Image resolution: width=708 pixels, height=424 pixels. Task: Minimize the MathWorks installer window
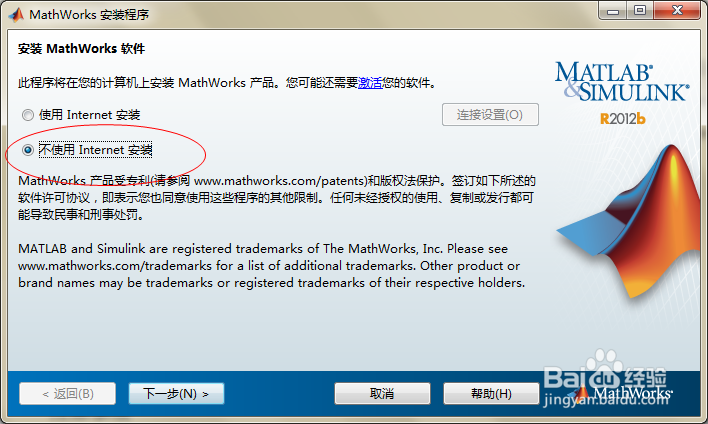pyautogui.click(x=613, y=11)
